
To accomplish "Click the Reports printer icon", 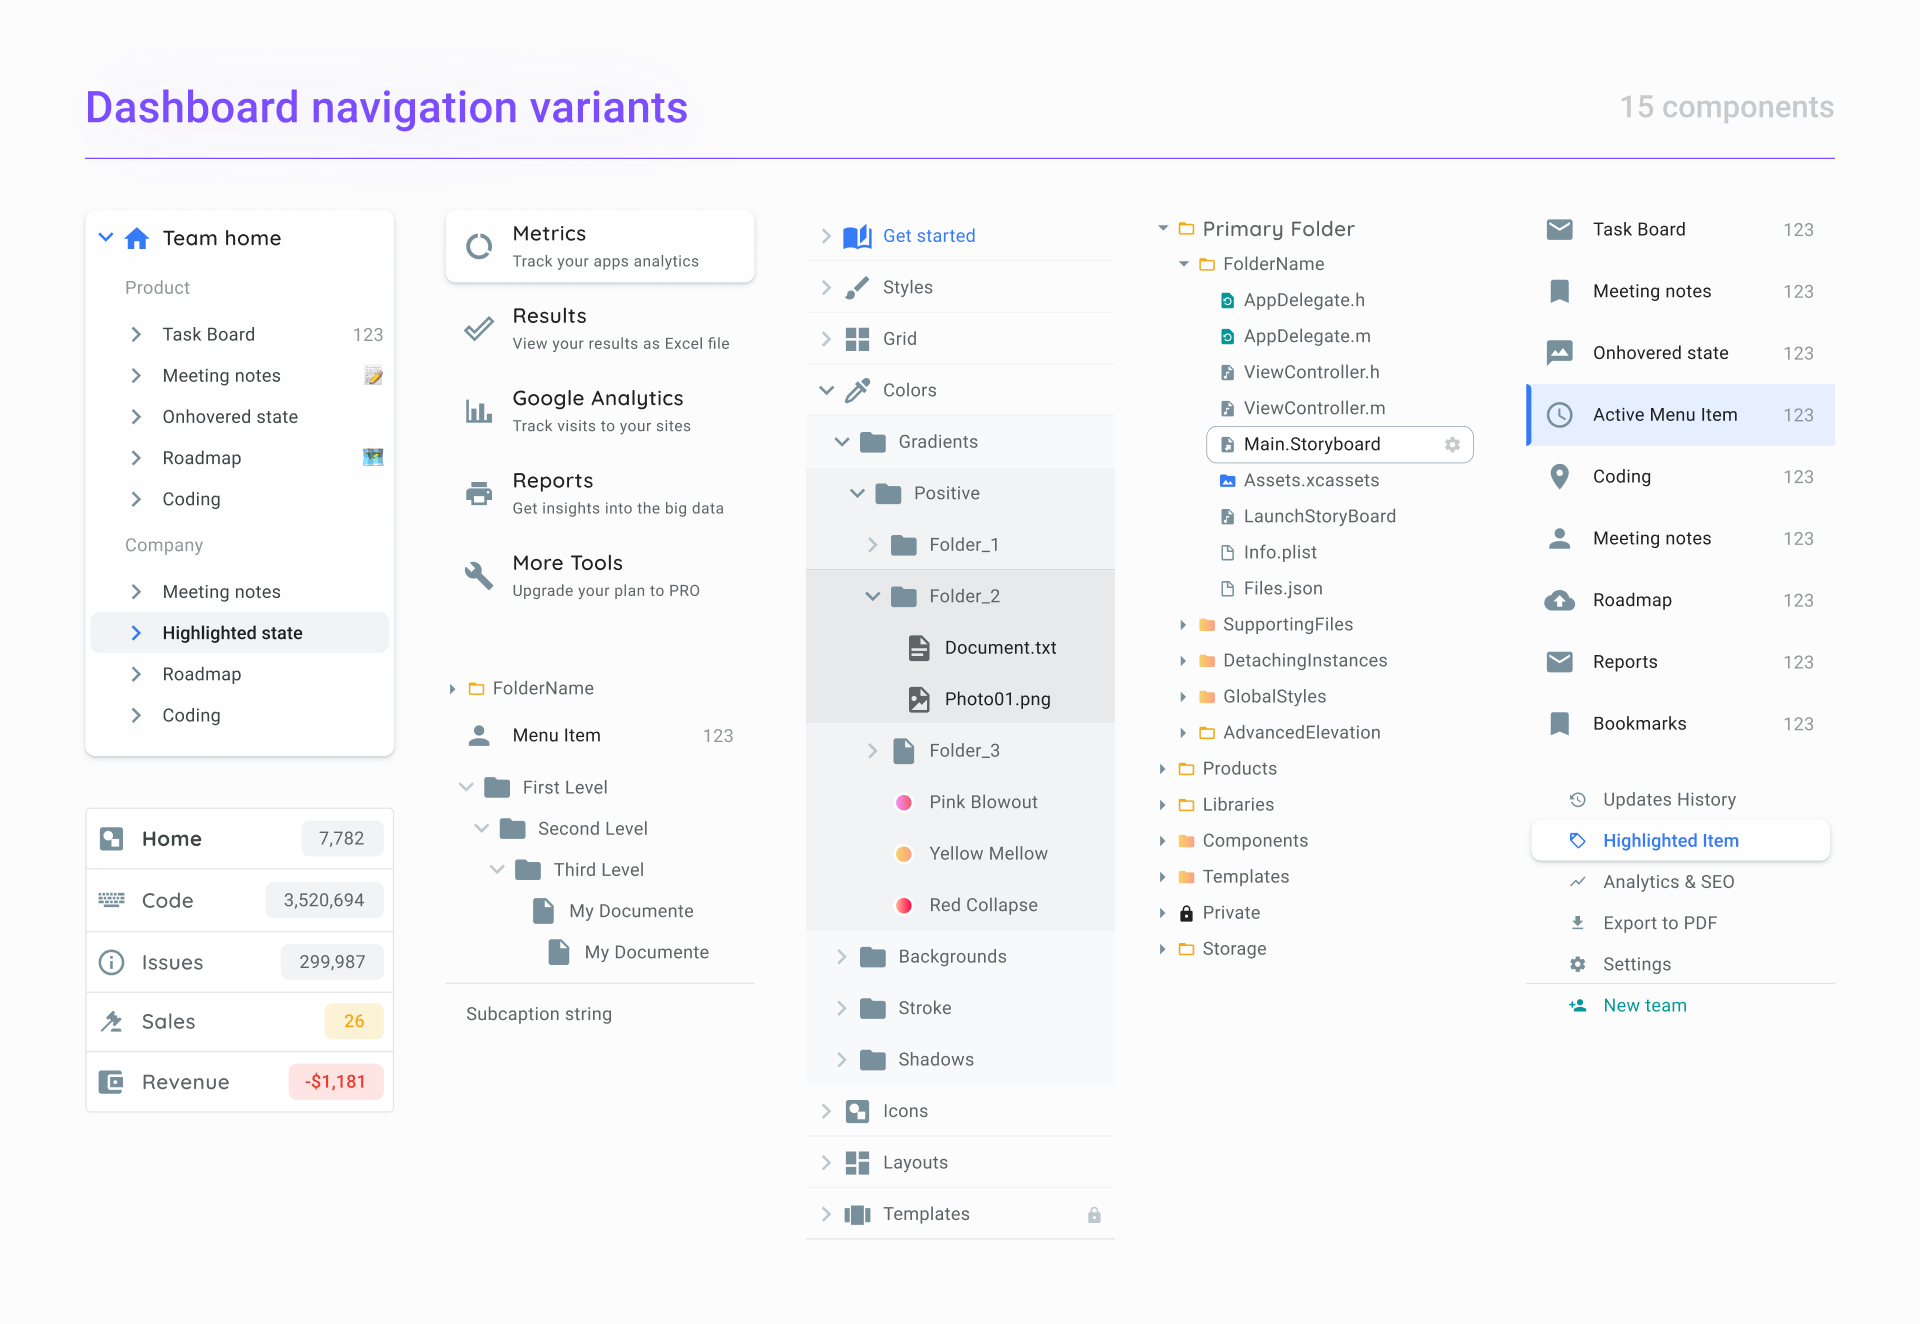I will [479, 493].
